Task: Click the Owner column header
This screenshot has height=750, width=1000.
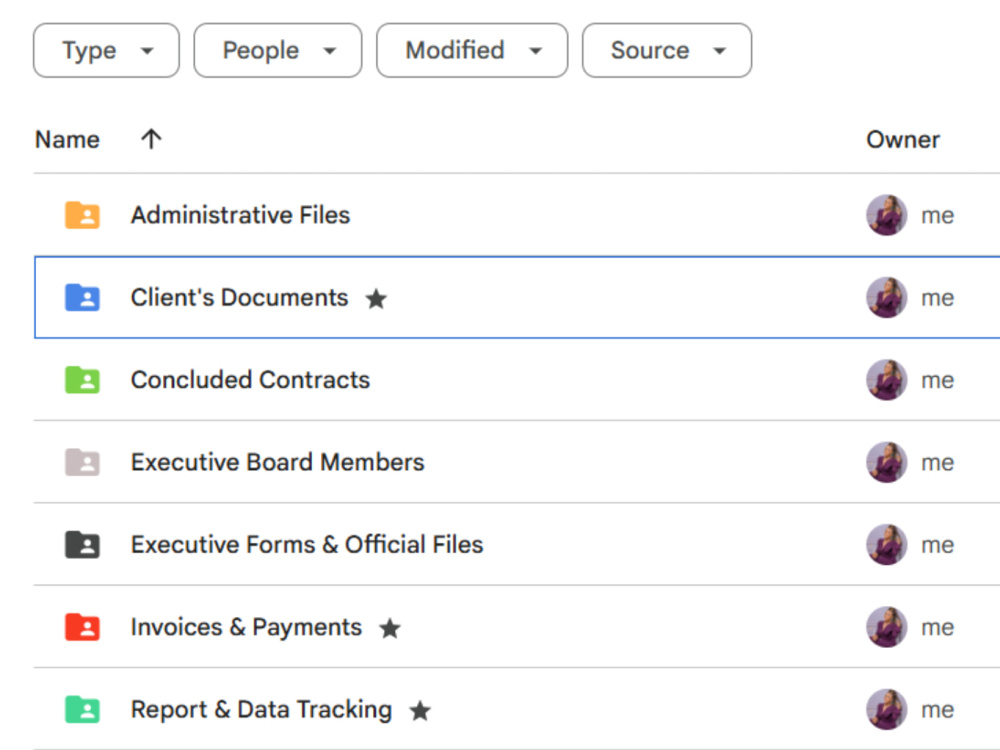Action: click(x=903, y=139)
